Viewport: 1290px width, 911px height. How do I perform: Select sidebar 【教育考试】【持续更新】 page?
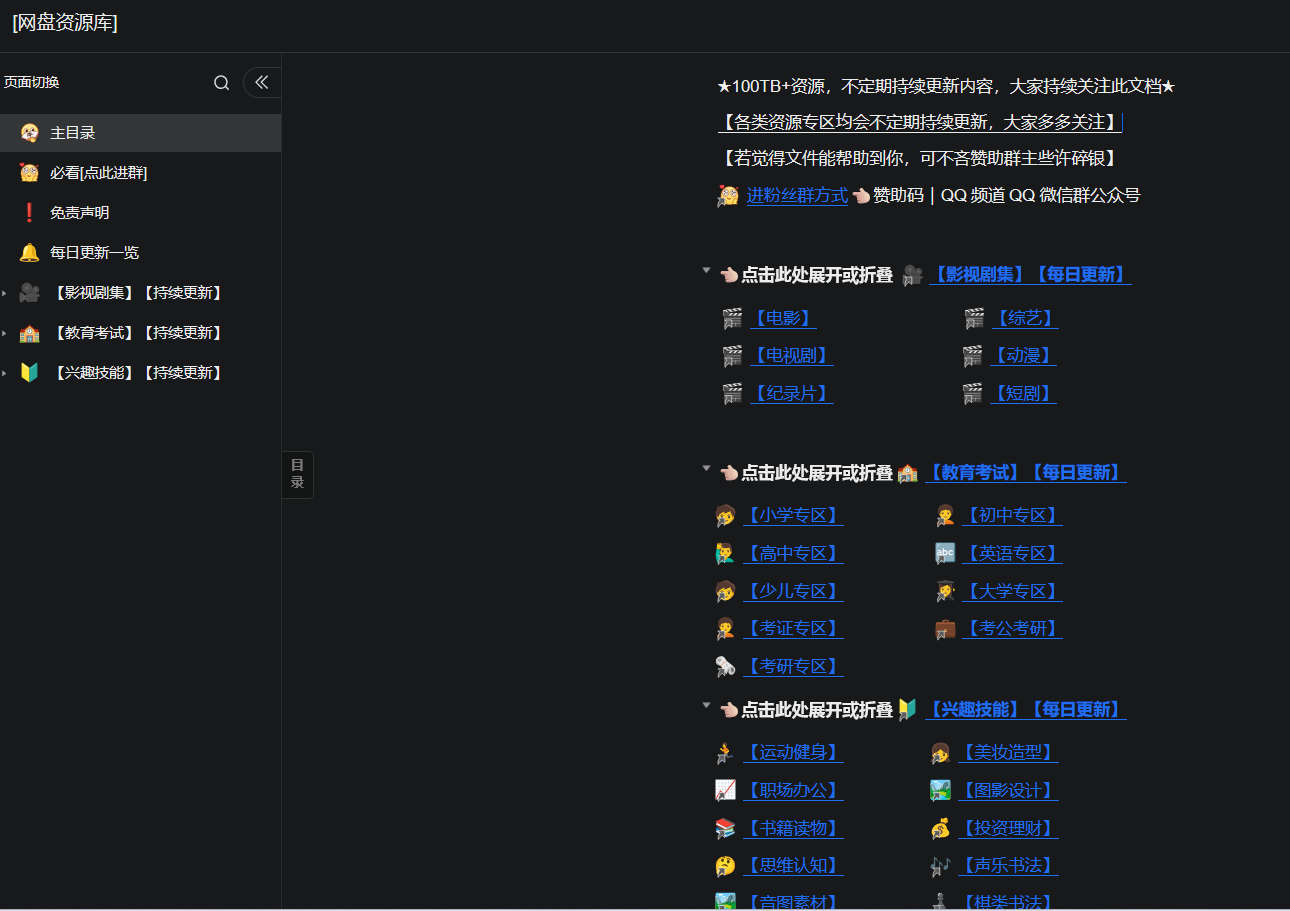click(140, 333)
